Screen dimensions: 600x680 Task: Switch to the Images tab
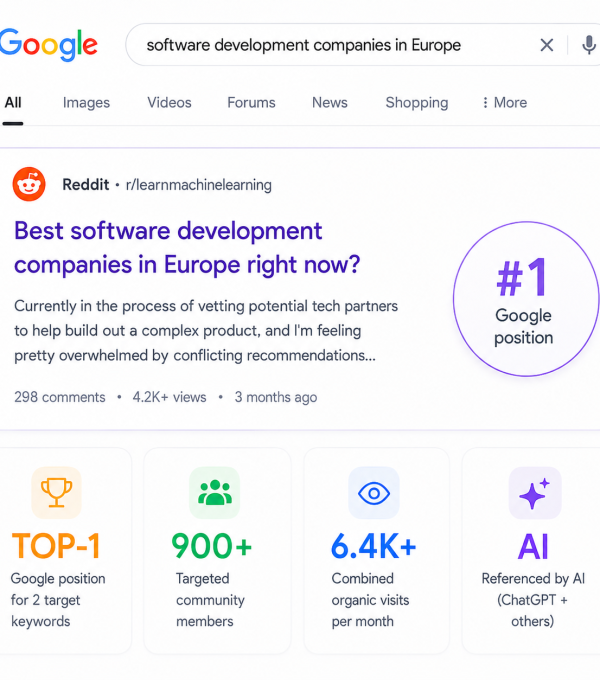[x=86, y=102]
